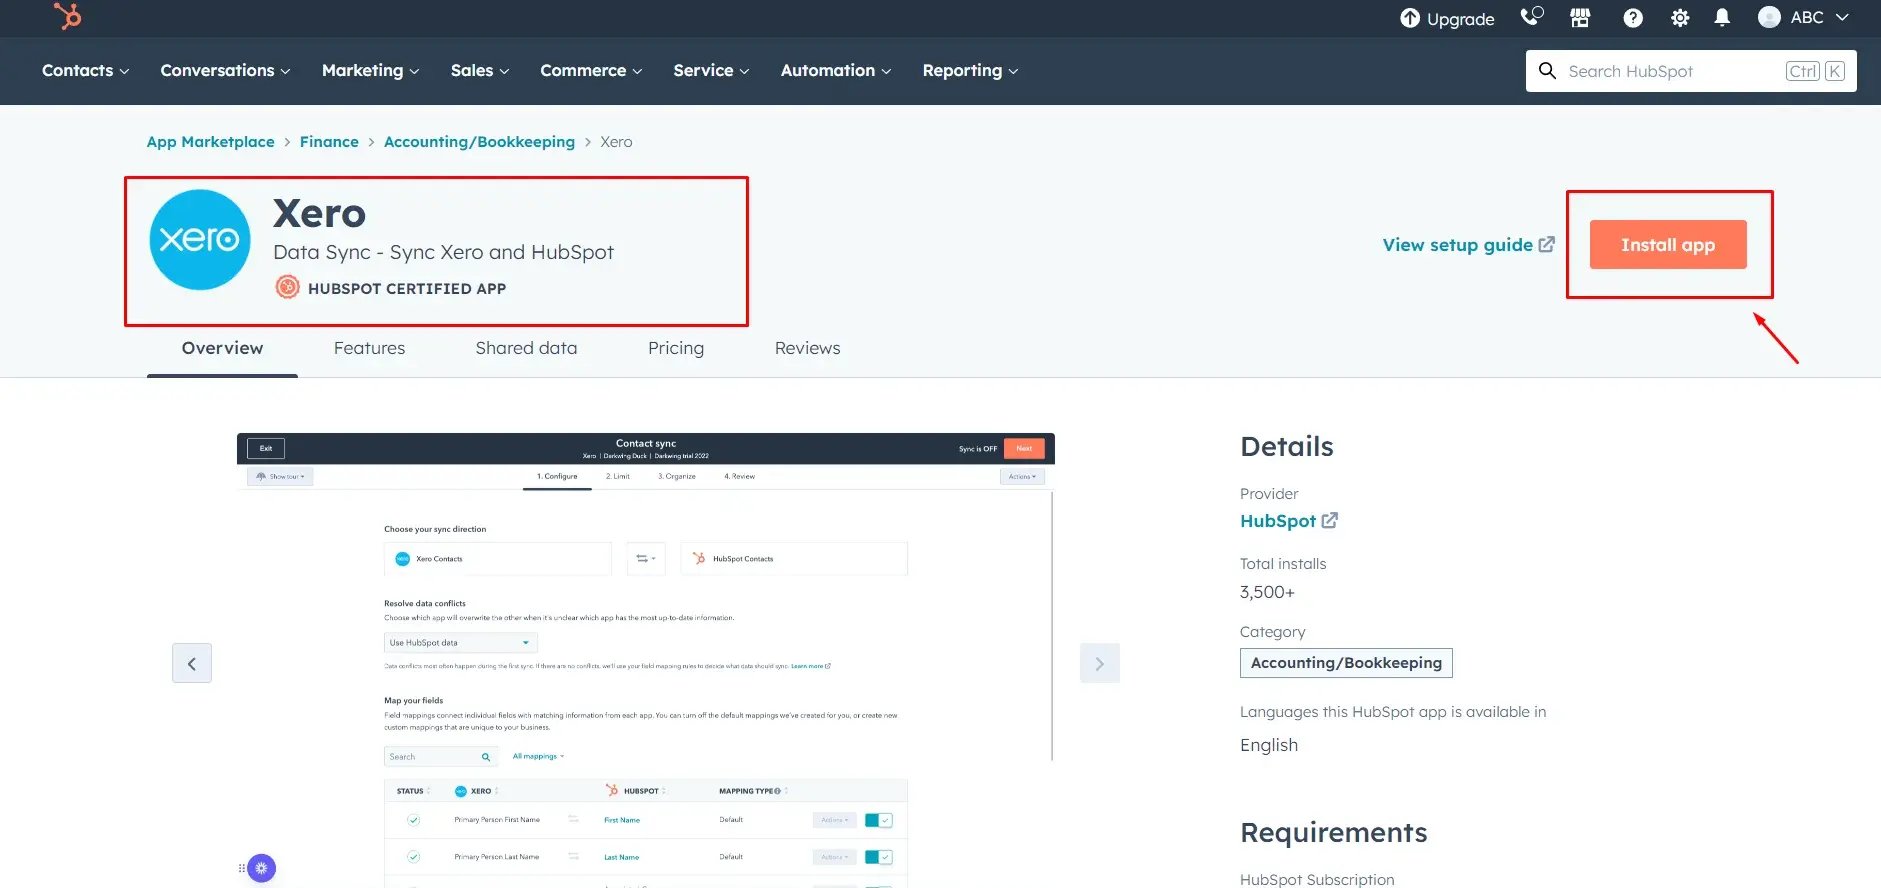This screenshot has height=888, width=1881.
Task: Click the HubSpot certified badge icon
Action: point(287,287)
